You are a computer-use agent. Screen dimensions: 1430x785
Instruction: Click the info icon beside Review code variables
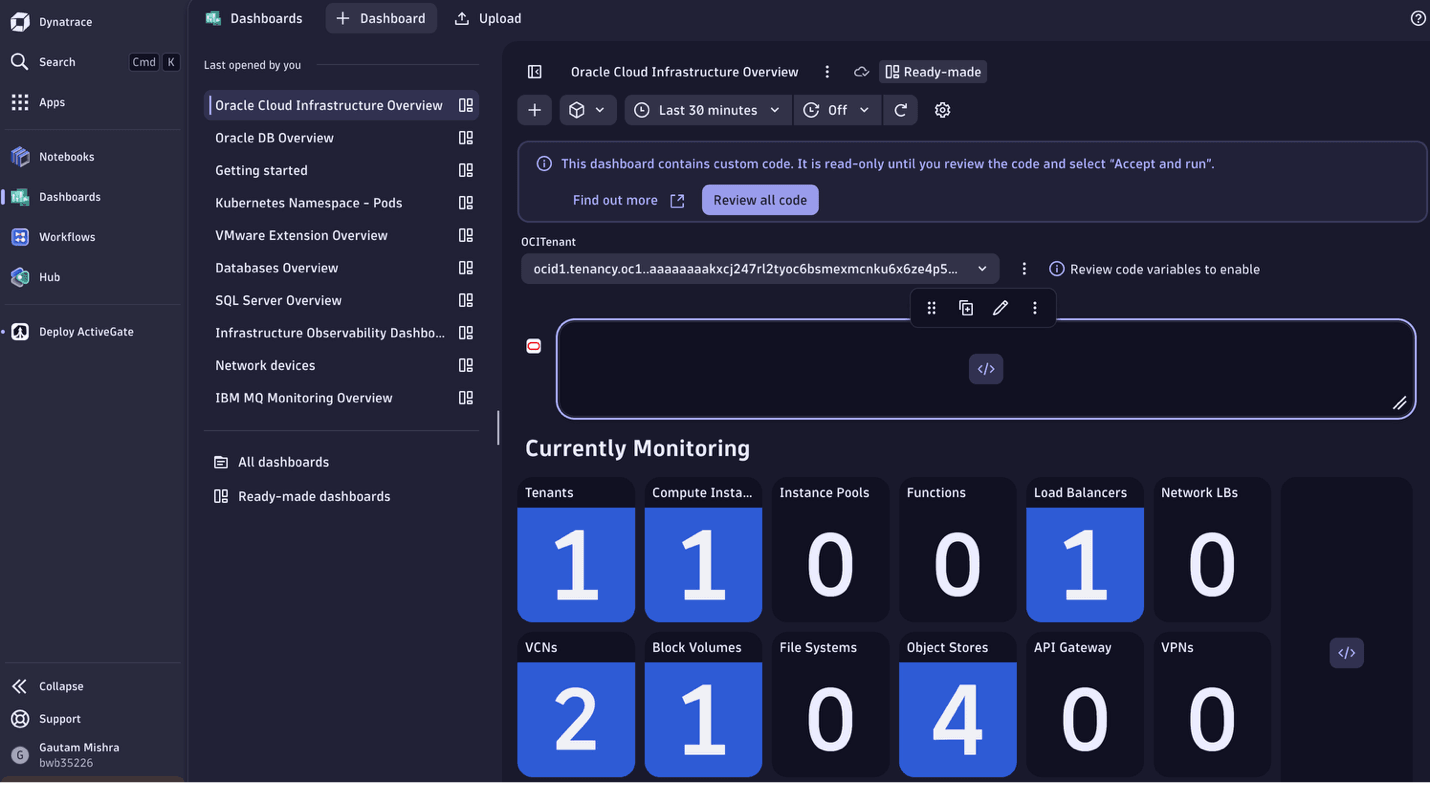tap(1056, 269)
